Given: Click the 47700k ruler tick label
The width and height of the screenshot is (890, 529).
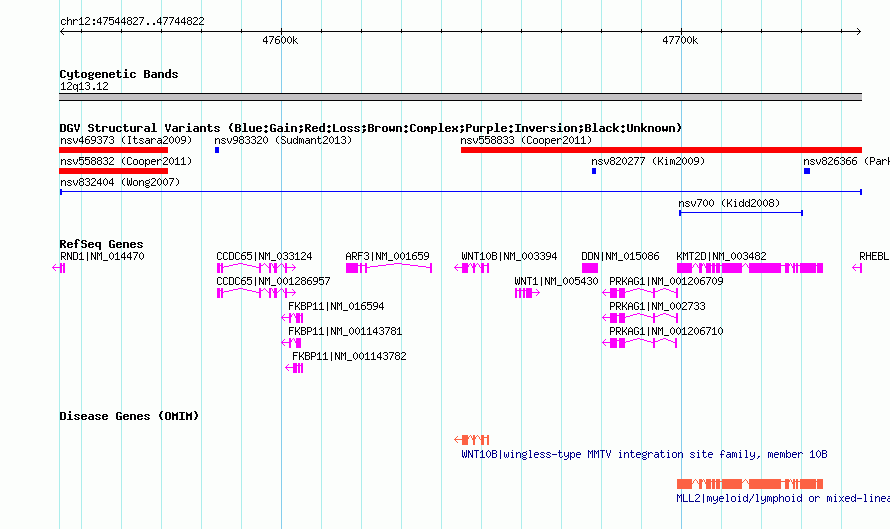Looking at the screenshot, I should coord(680,40).
